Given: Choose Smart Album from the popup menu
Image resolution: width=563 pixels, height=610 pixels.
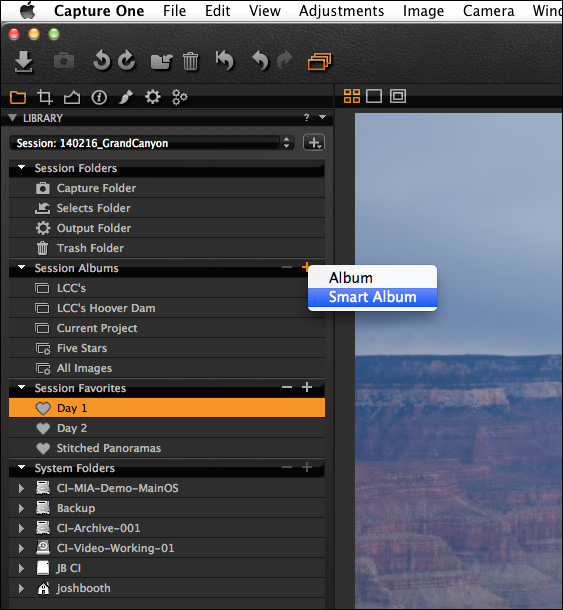Looking at the screenshot, I should coord(372,297).
